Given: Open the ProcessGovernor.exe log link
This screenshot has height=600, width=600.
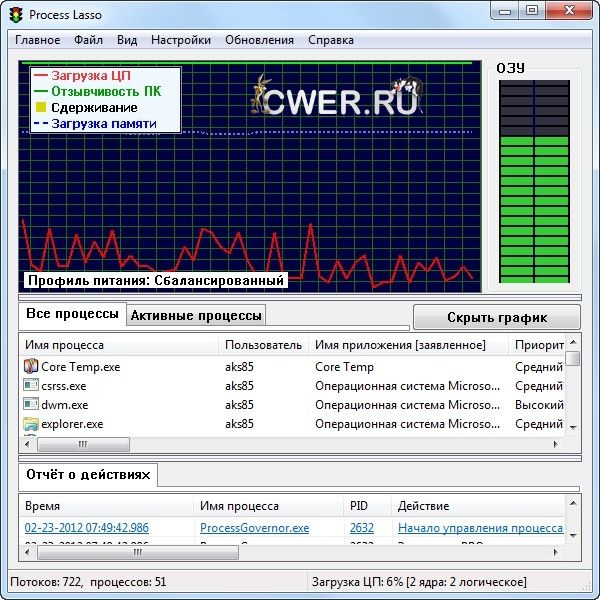Looking at the screenshot, I should 254,528.
